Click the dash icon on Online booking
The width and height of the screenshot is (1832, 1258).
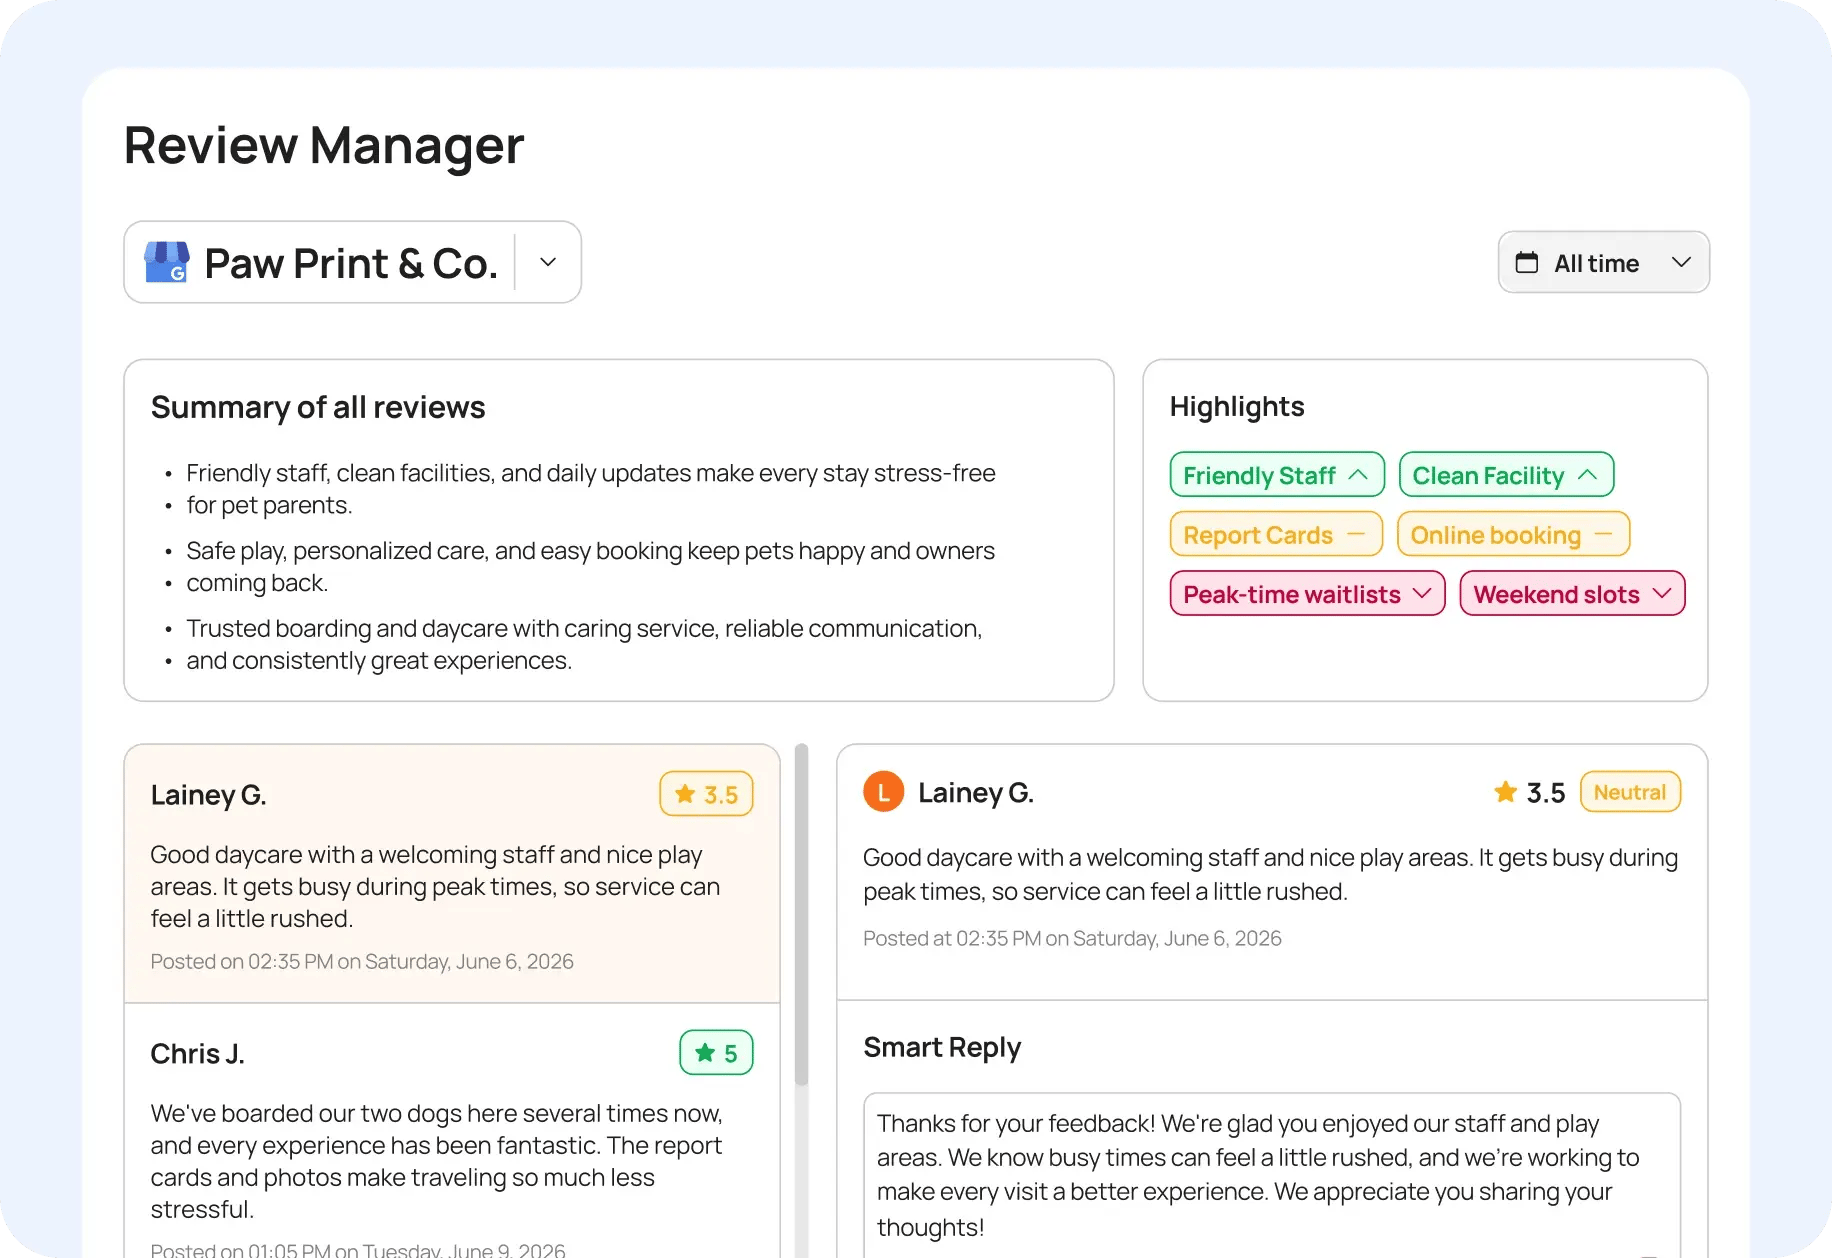coord(1603,534)
